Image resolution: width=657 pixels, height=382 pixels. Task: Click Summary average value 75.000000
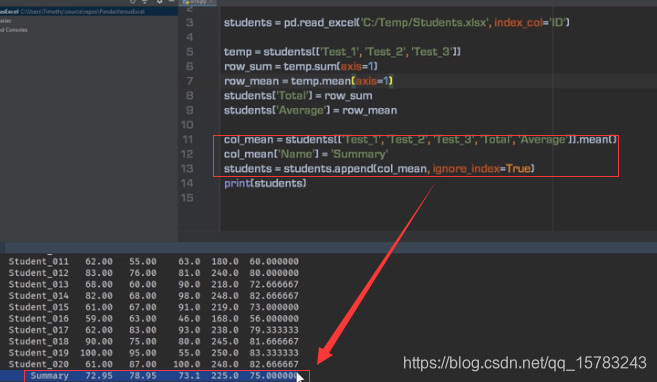[x=274, y=376]
